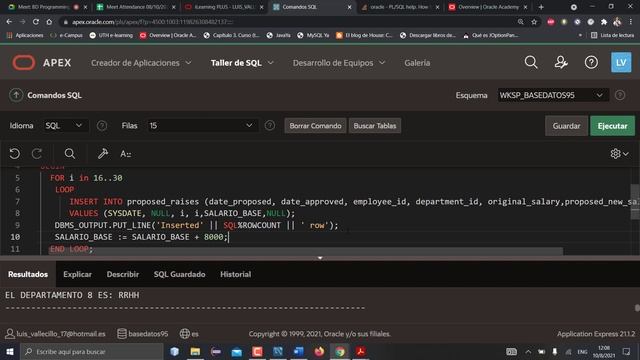Open Adobe Acrobat from the taskbar

(x=360, y=351)
